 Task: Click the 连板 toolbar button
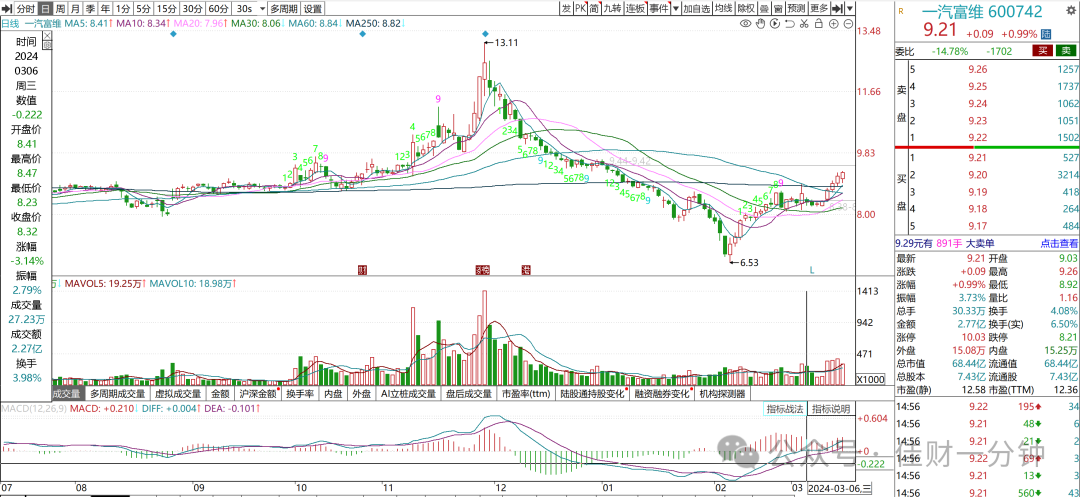coord(635,9)
